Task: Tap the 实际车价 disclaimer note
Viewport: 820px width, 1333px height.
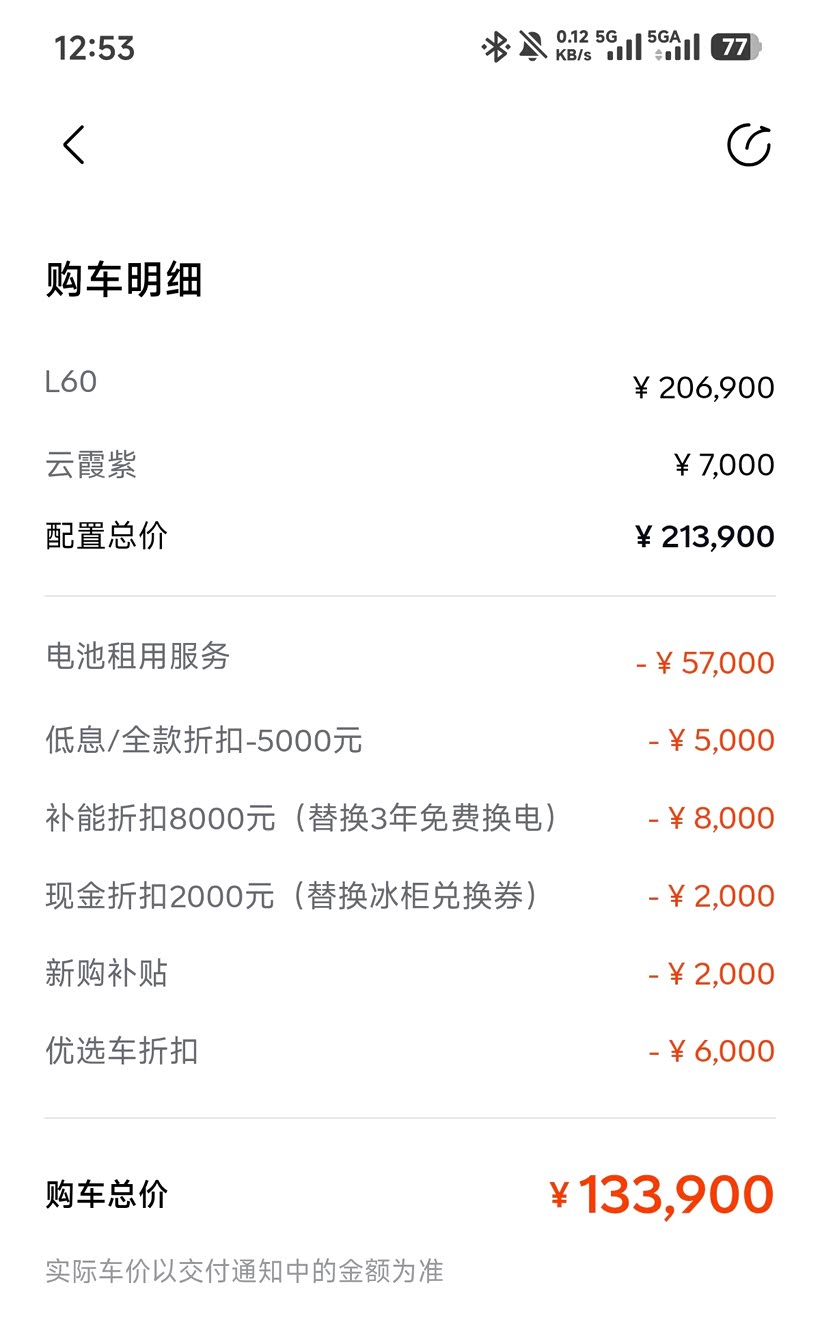Action: [244, 1272]
